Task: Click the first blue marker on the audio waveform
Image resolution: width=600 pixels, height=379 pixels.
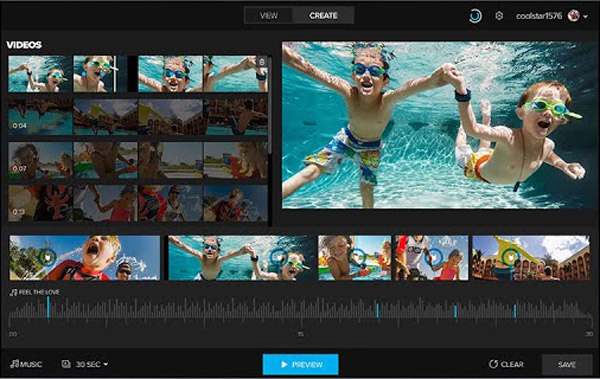Action: pyautogui.click(x=48, y=307)
